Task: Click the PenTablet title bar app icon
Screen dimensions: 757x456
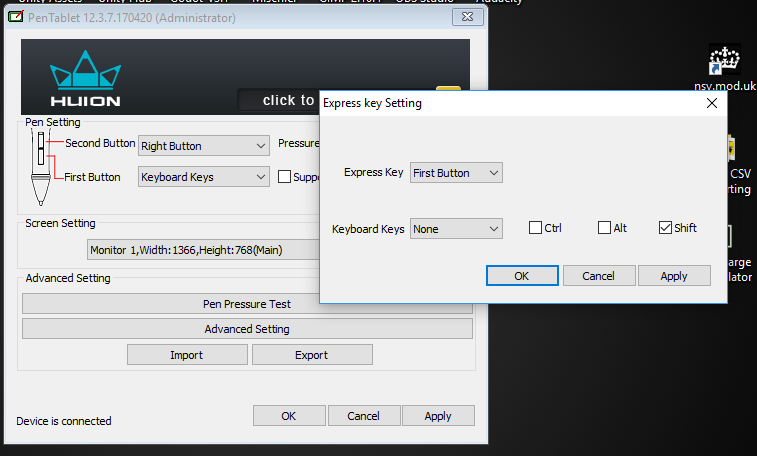Action: click(x=15, y=17)
